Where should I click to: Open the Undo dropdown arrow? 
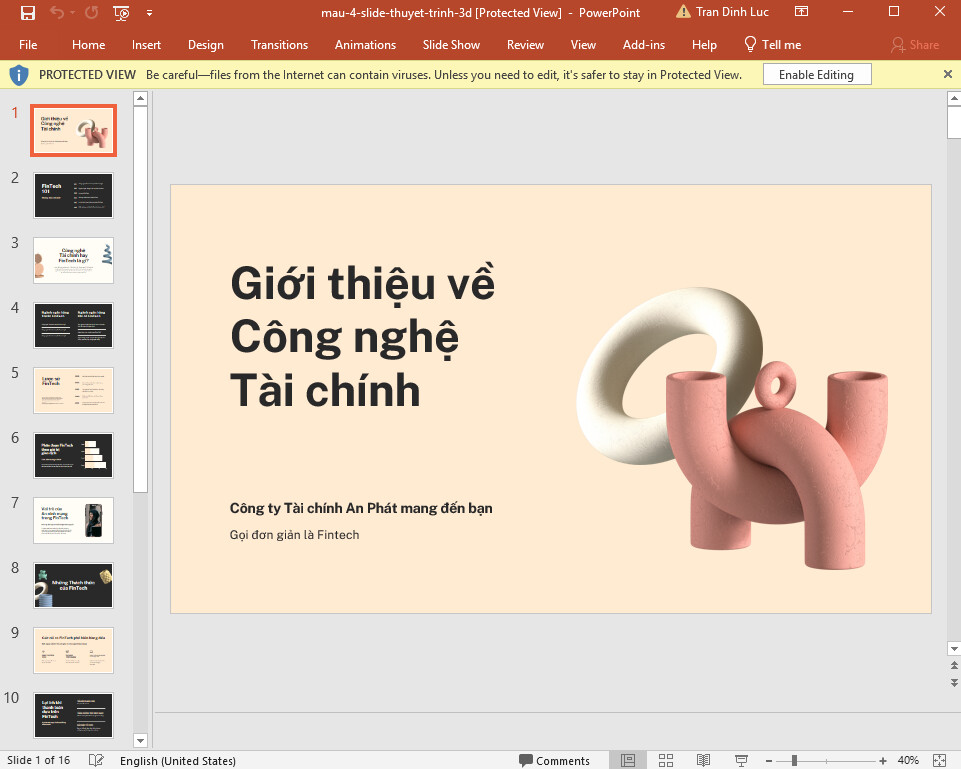(70, 12)
